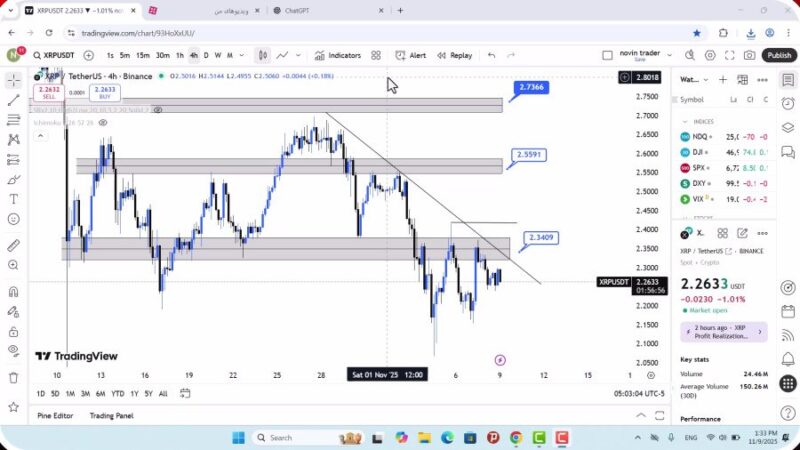Pick the Measure ruler tool
The height and width of the screenshot is (450, 800).
(x=14, y=245)
